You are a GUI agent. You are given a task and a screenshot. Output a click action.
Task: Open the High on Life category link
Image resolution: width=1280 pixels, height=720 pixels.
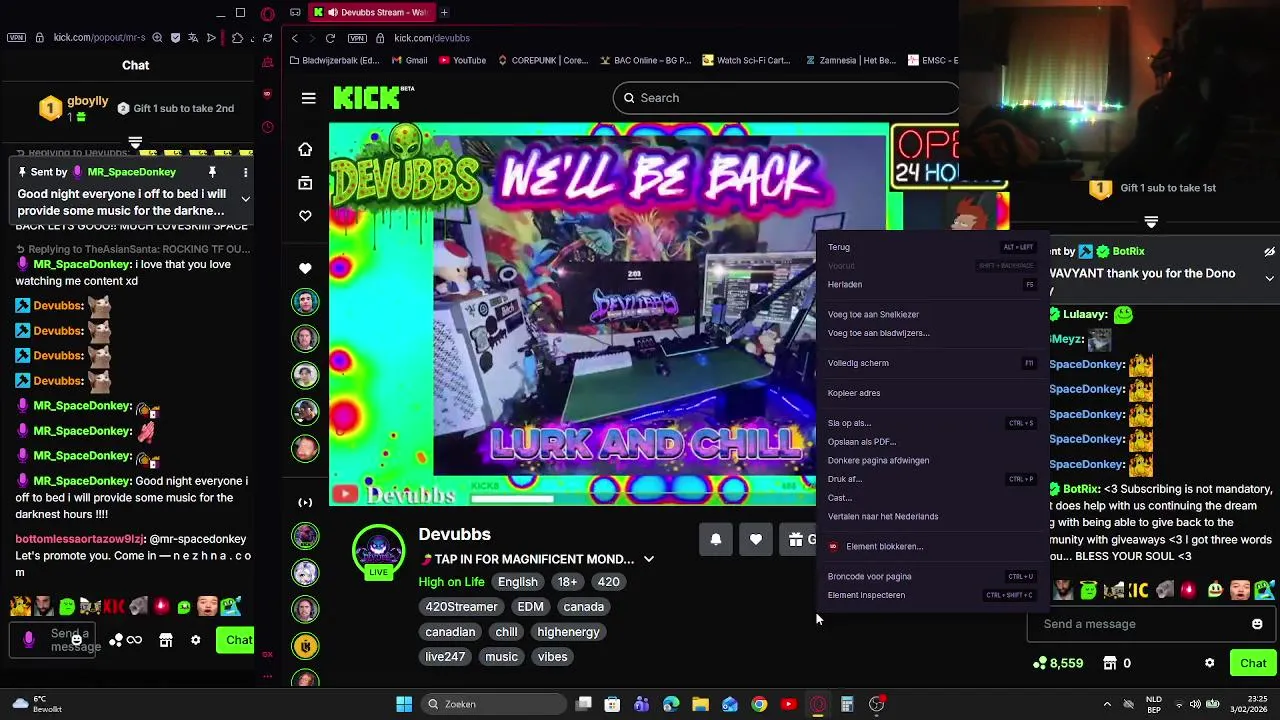pyautogui.click(x=451, y=582)
